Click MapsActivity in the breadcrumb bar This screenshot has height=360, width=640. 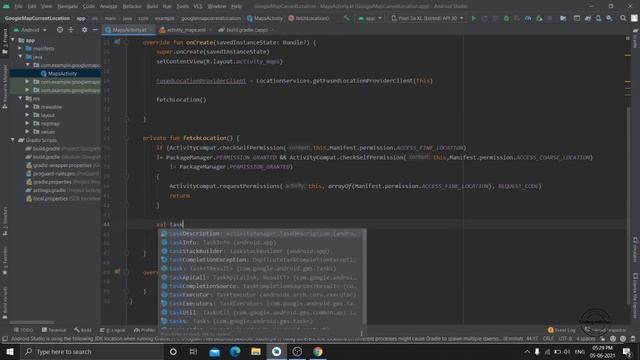(x=265, y=18)
